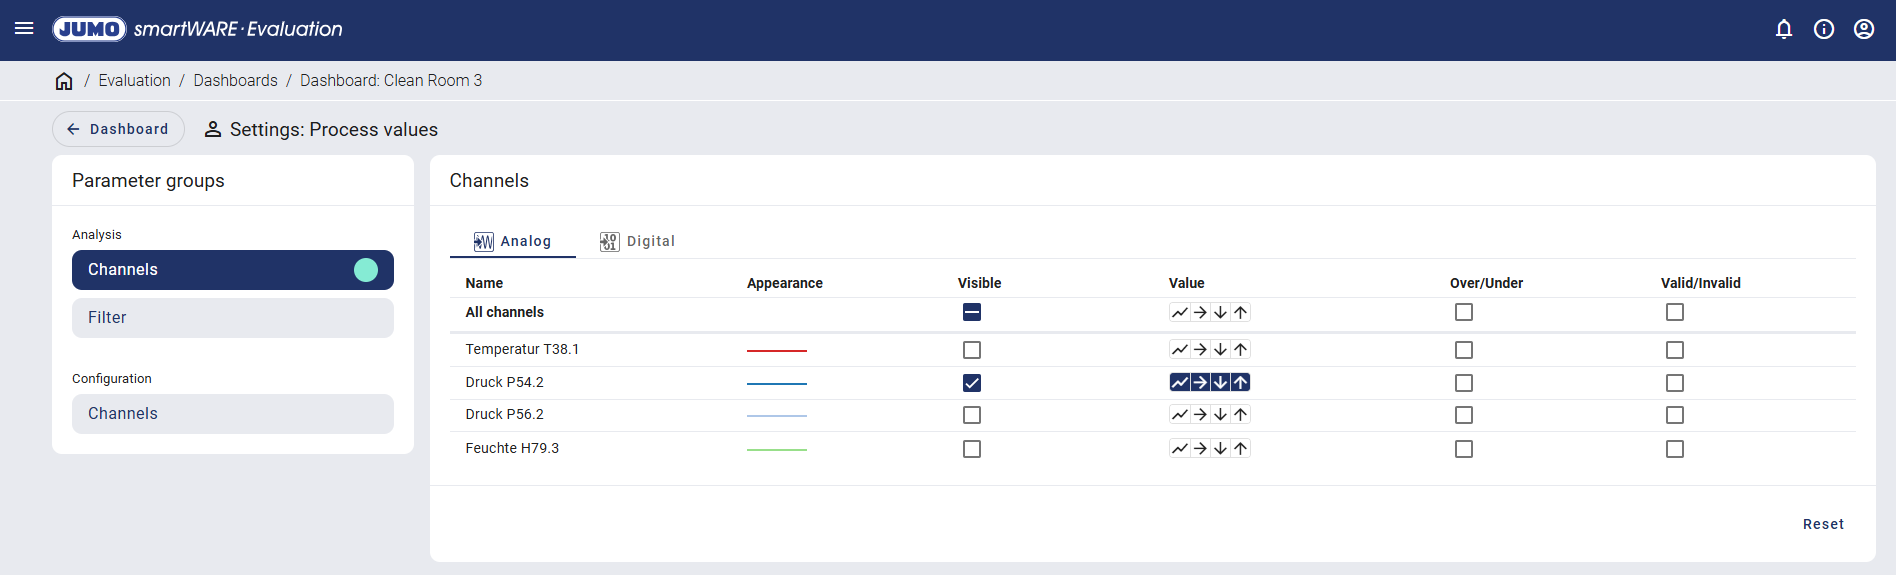Go back using the Dashboard button
1896x575 pixels.
coord(118,129)
